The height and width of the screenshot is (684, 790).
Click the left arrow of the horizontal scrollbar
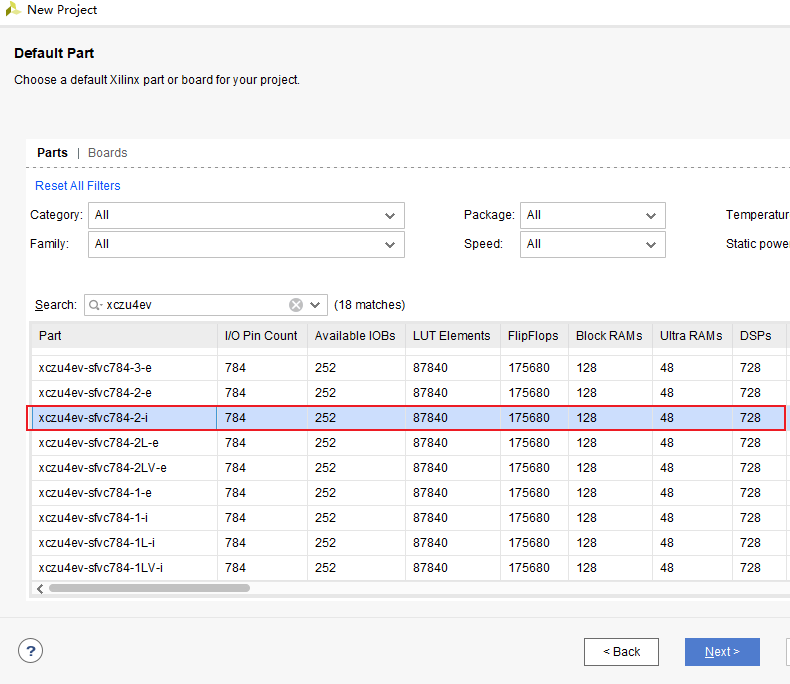coord(40,588)
